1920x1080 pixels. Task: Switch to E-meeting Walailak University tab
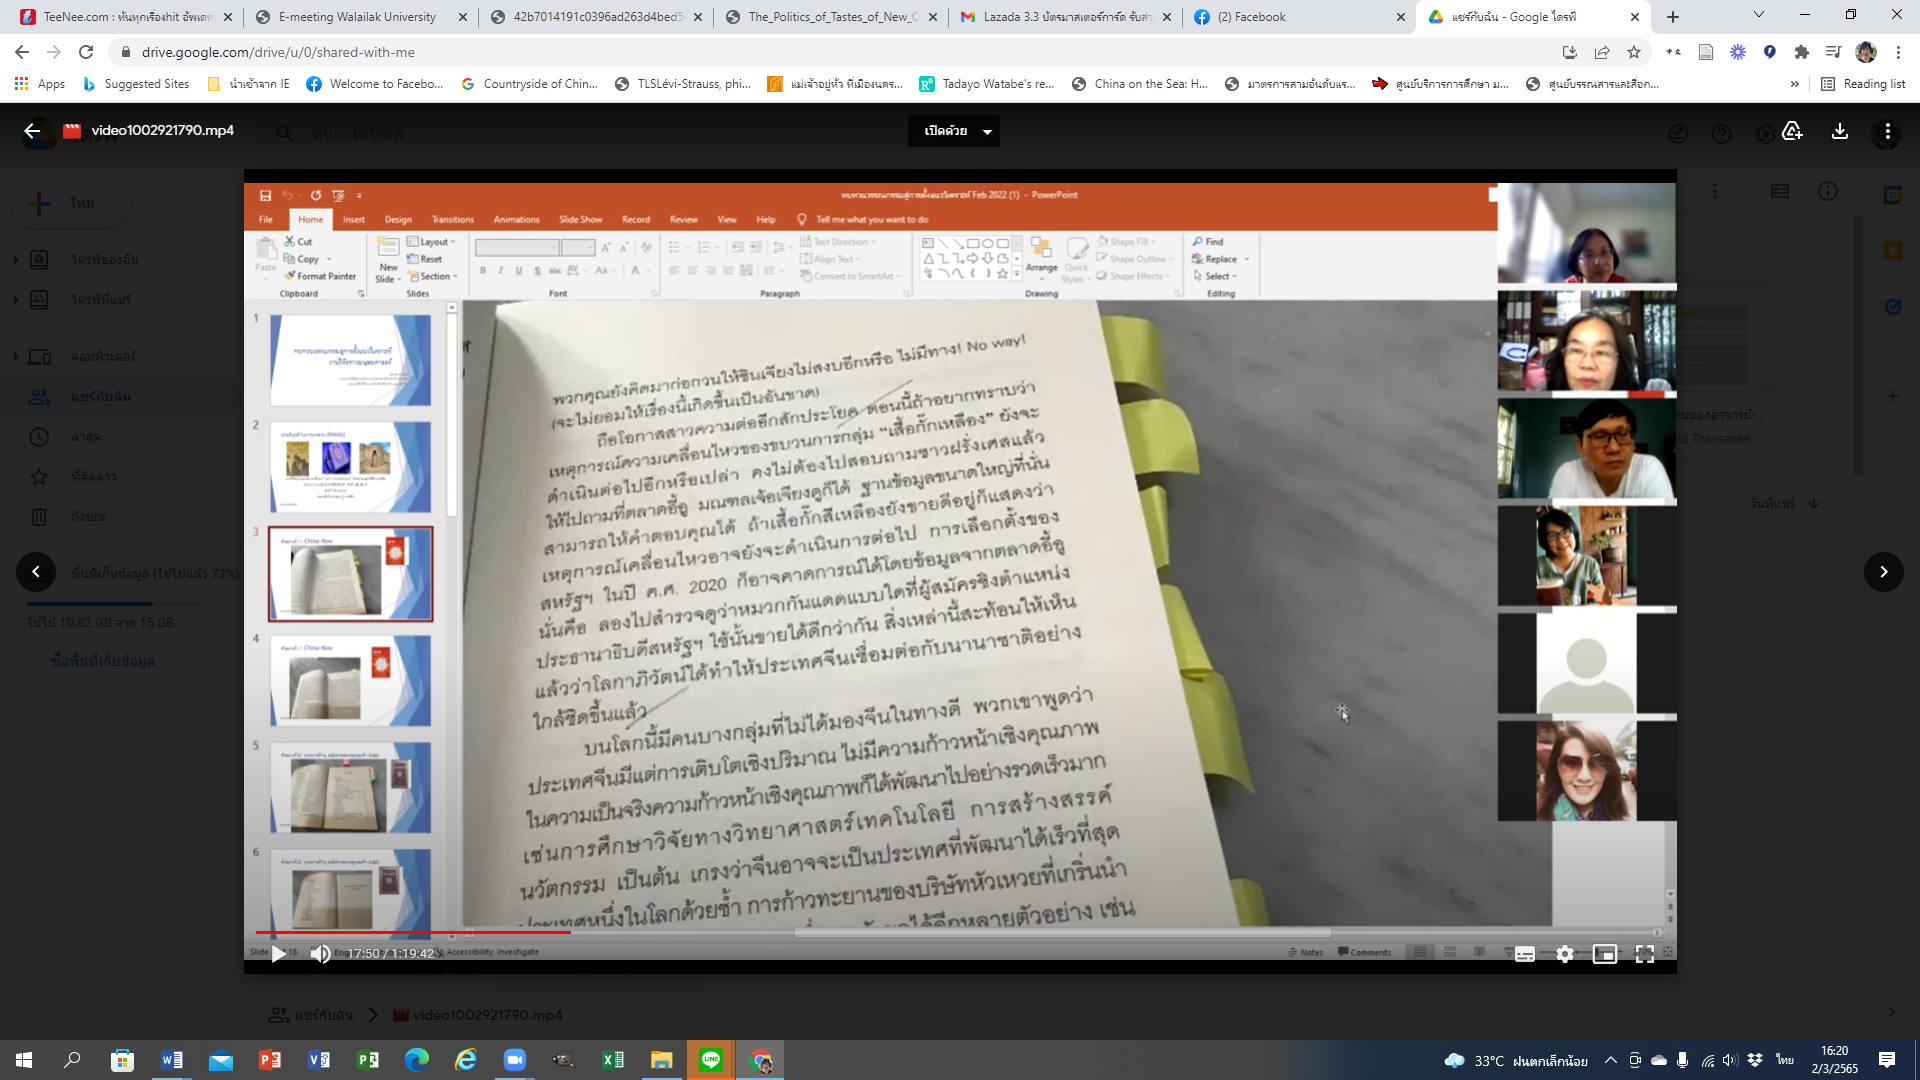coord(358,17)
